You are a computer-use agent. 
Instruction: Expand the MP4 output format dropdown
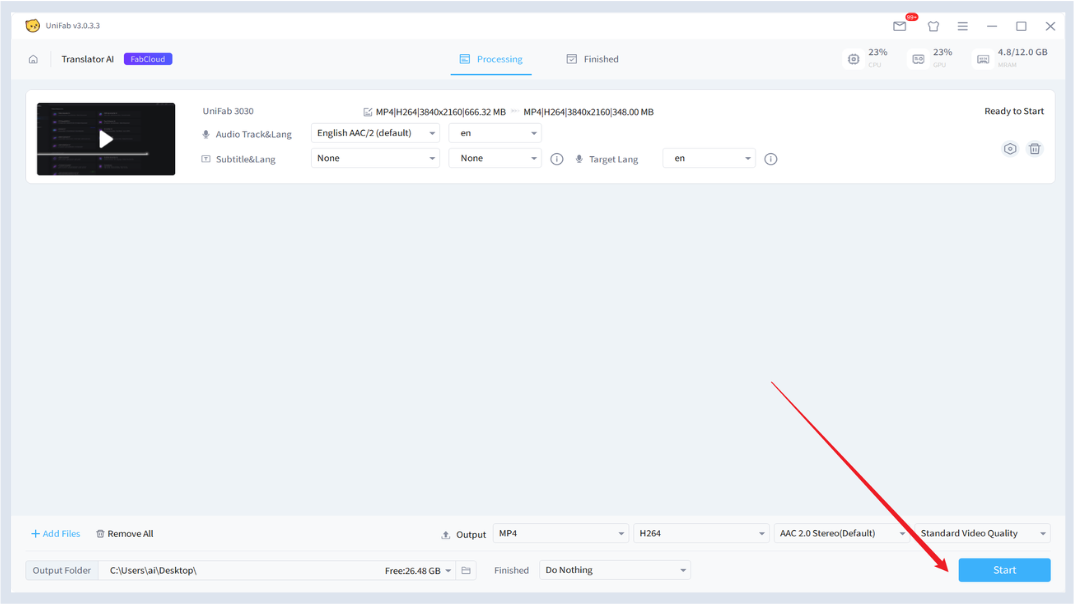click(x=562, y=534)
